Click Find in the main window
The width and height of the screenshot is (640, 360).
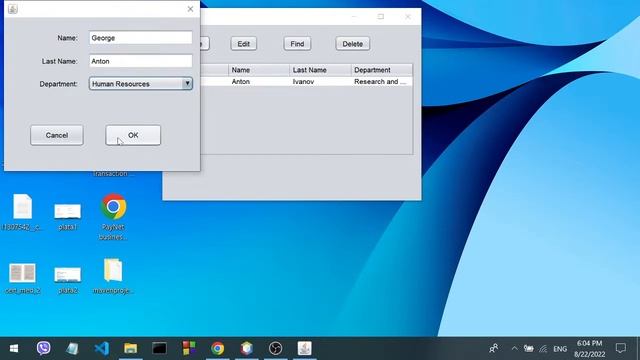(x=297, y=44)
